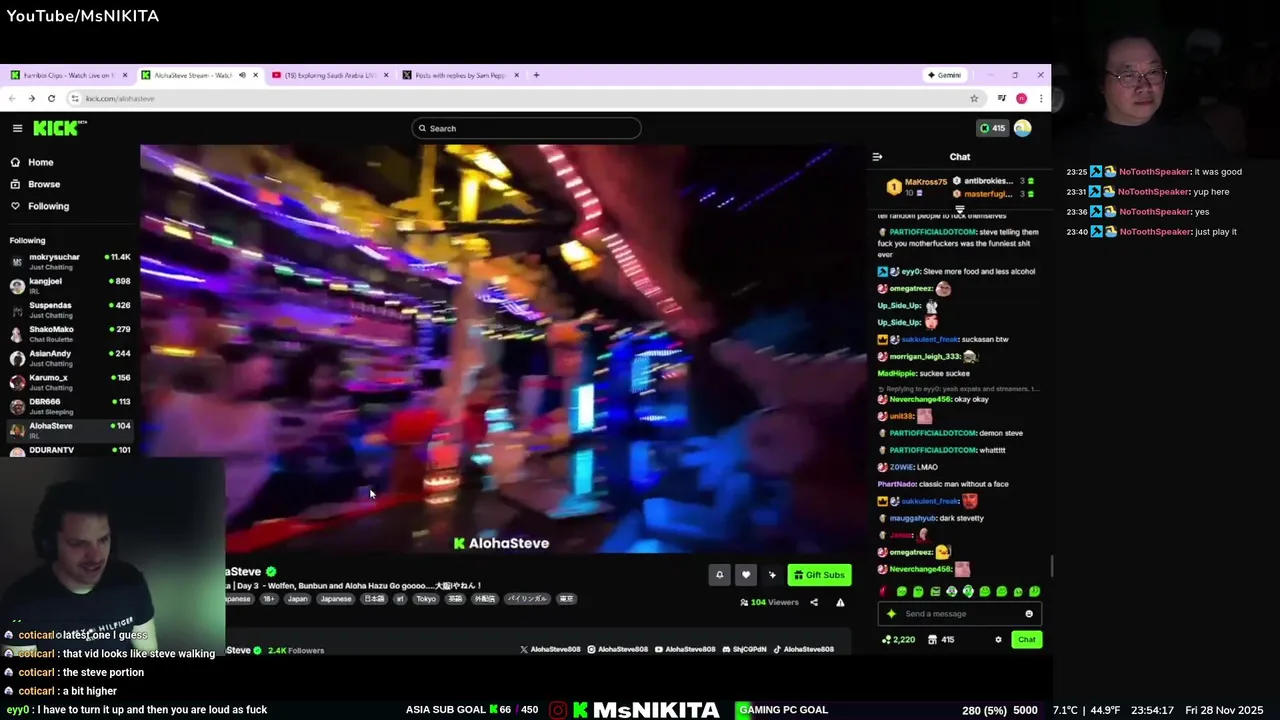This screenshot has width=1280, height=720.
Task: Mute the AlohaSteve Stream tab audio
Action: click(x=241, y=75)
